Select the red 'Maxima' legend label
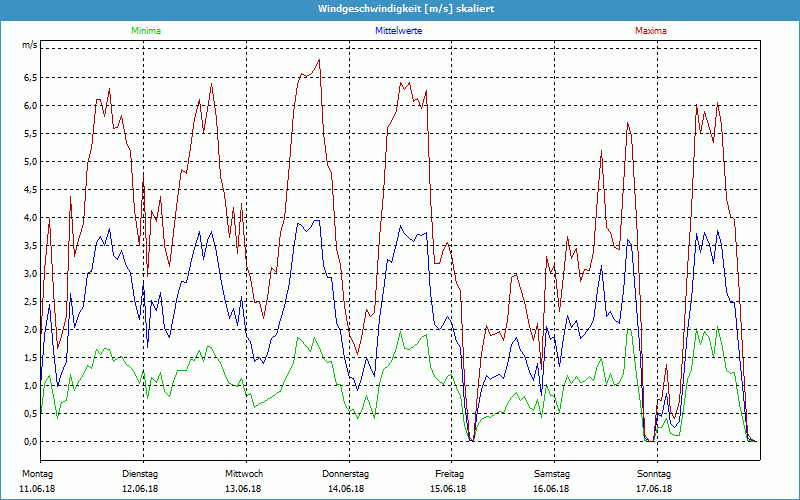 651,31
